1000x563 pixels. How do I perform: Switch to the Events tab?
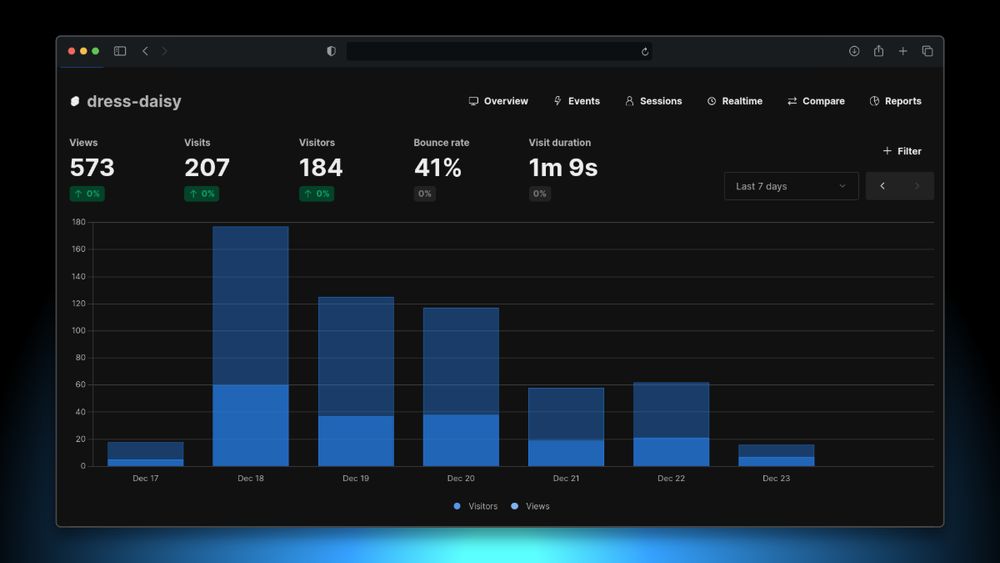pyautogui.click(x=577, y=101)
